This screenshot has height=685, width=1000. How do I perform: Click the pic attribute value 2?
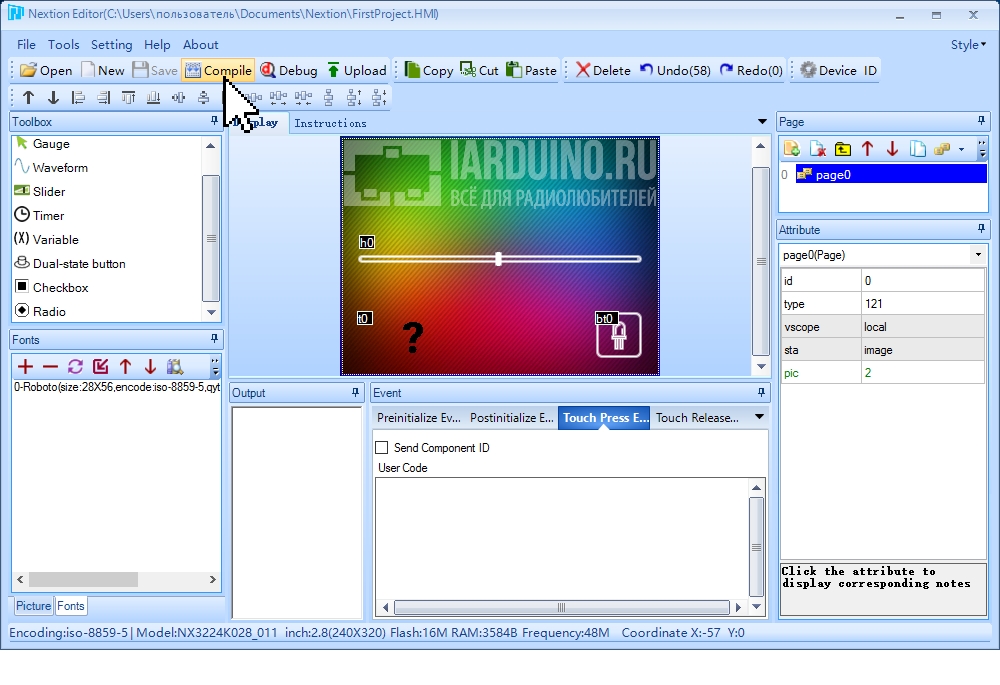tap(922, 373)
